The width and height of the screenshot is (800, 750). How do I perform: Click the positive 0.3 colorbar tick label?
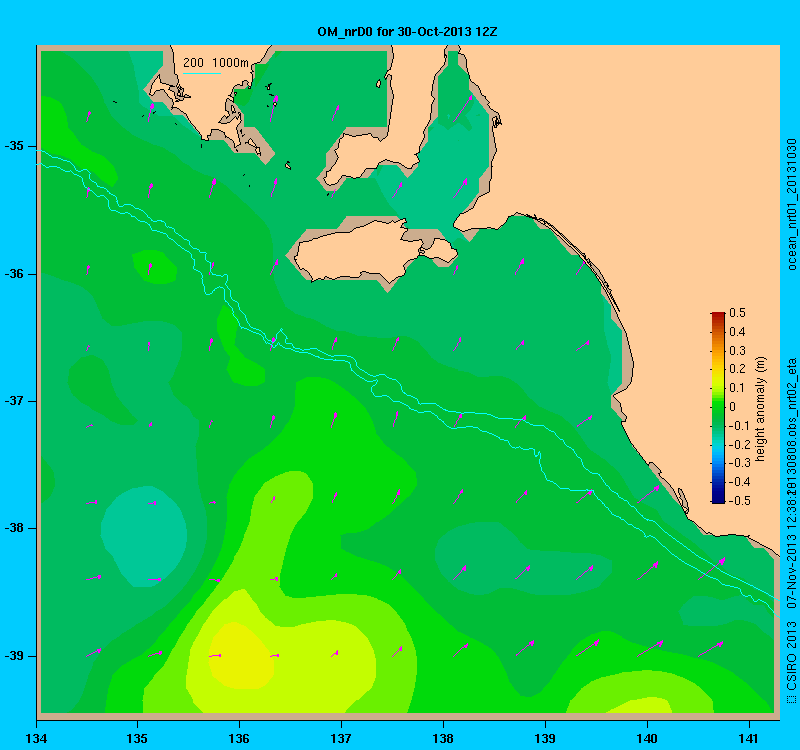point(737,351)
